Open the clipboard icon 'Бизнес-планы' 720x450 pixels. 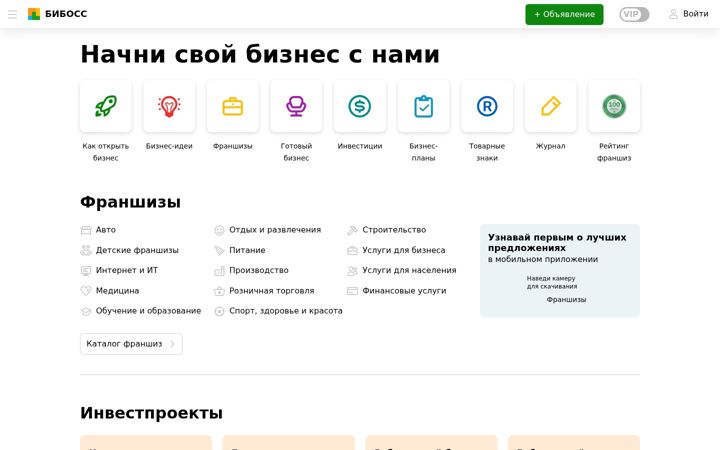(423, 106)
